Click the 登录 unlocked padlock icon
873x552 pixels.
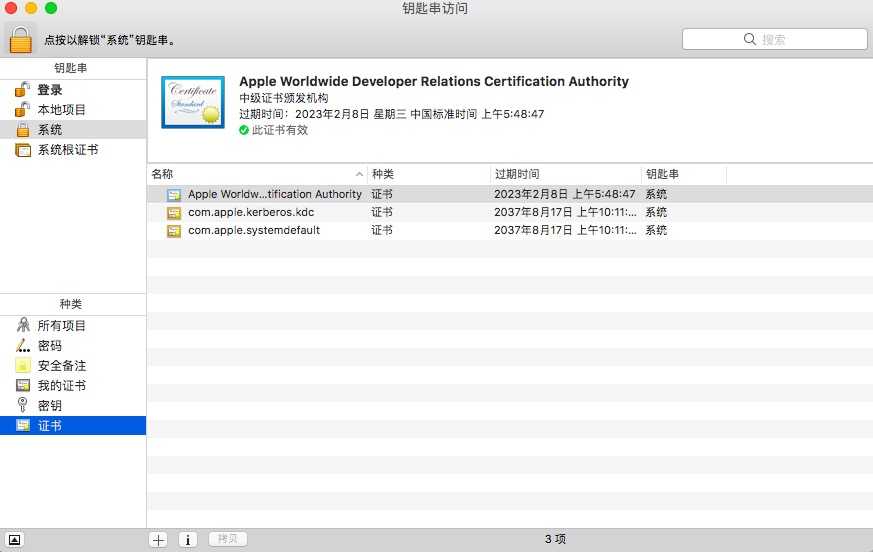pyautogui.click(x=22, y=89)
